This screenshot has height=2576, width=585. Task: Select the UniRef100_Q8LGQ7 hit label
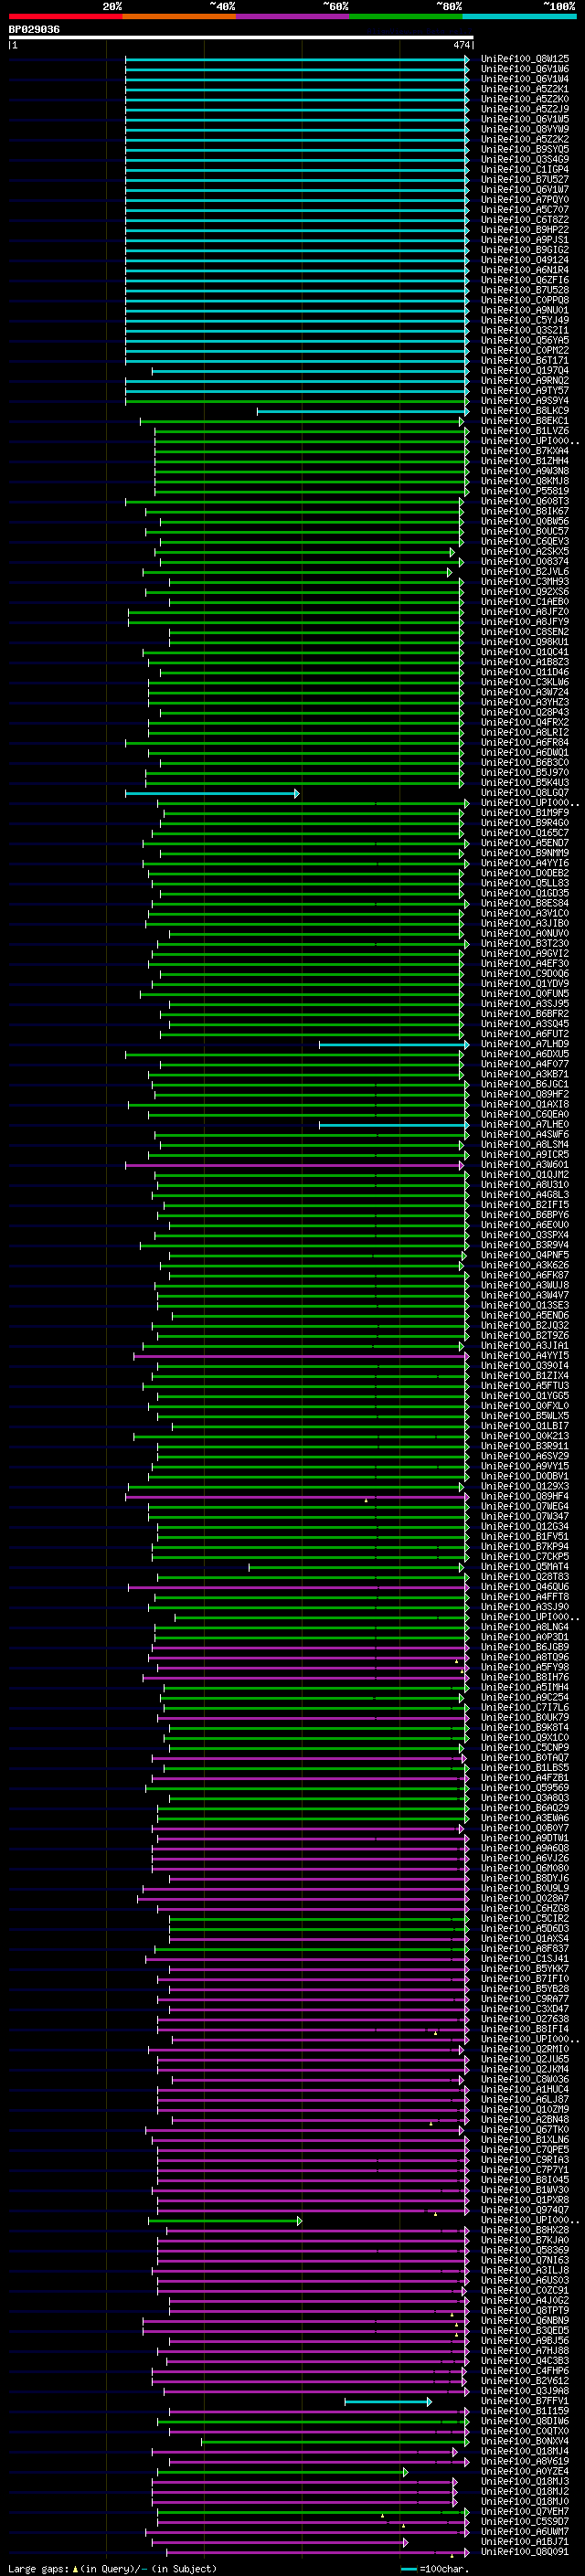525,793
